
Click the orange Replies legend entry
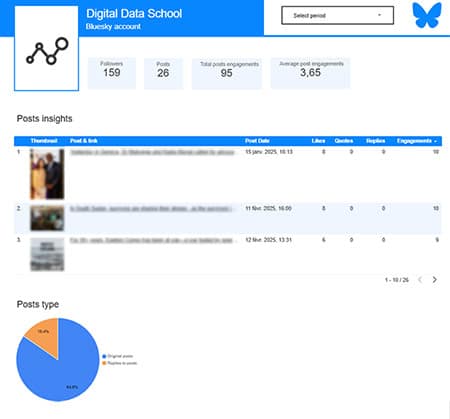click(x=120, y=363)
